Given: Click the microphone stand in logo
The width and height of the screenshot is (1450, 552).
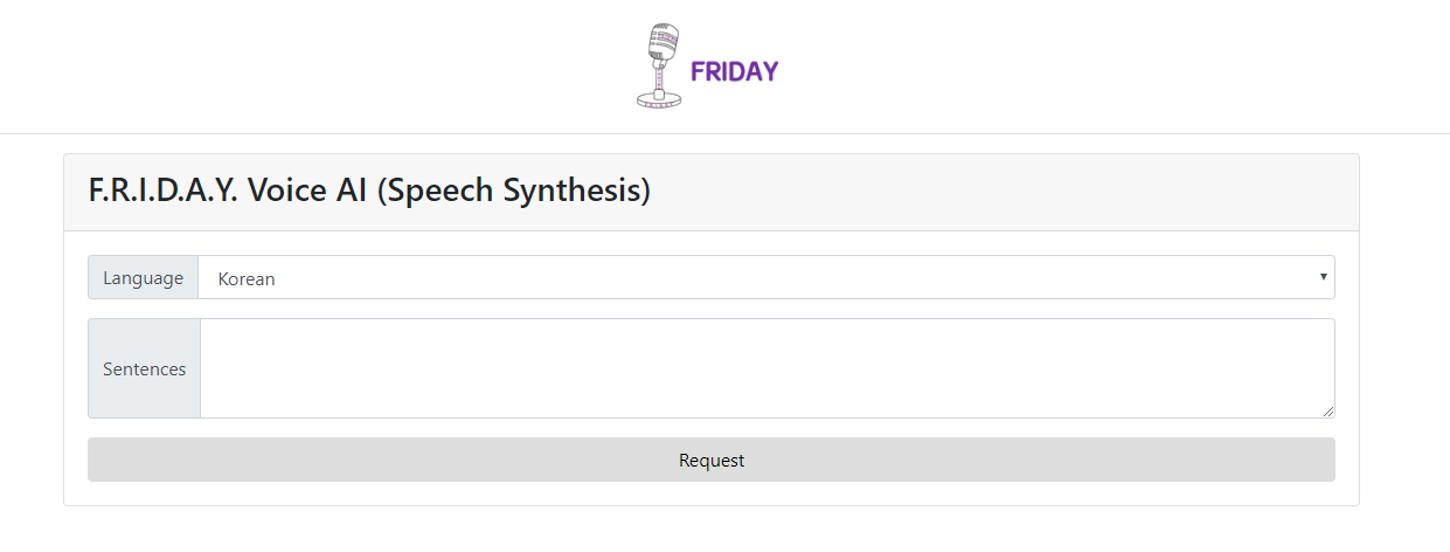Looking at the screenshot, I should [659, 76].
